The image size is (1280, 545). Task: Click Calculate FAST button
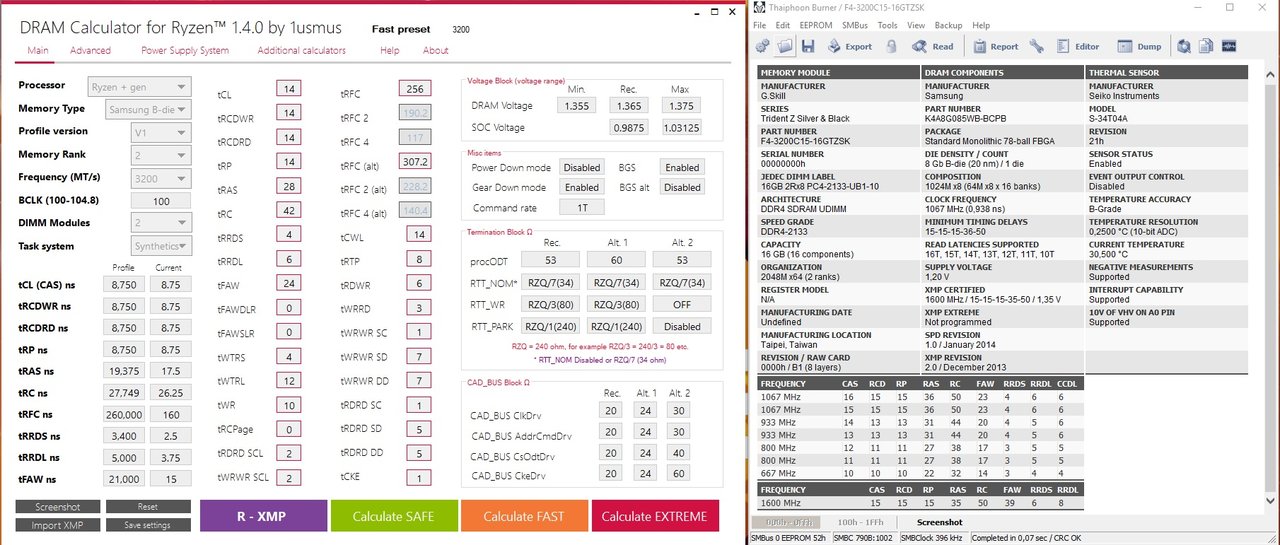[x=524, y=516]
